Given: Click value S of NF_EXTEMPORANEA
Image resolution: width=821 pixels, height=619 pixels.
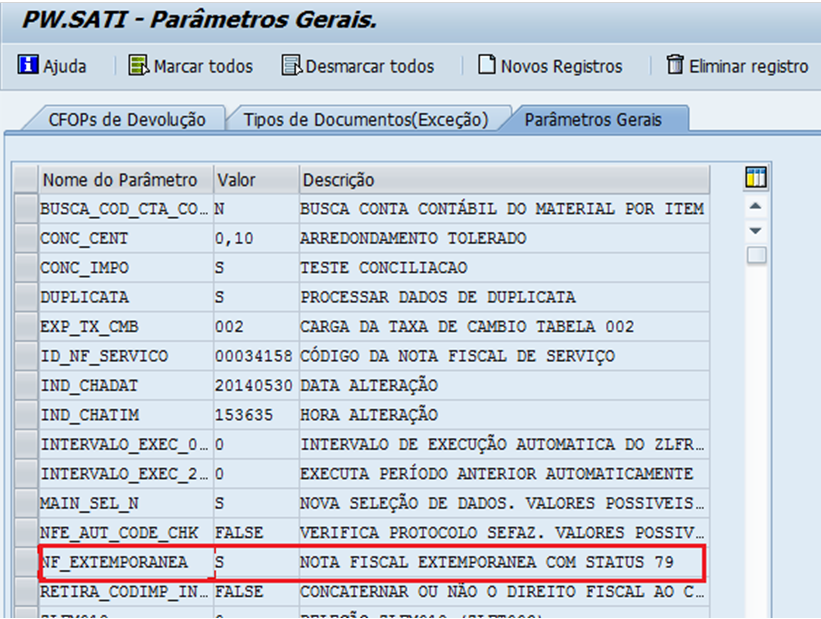Looking at the screenshot, I should pyautogui.click(x=256, y=562).
